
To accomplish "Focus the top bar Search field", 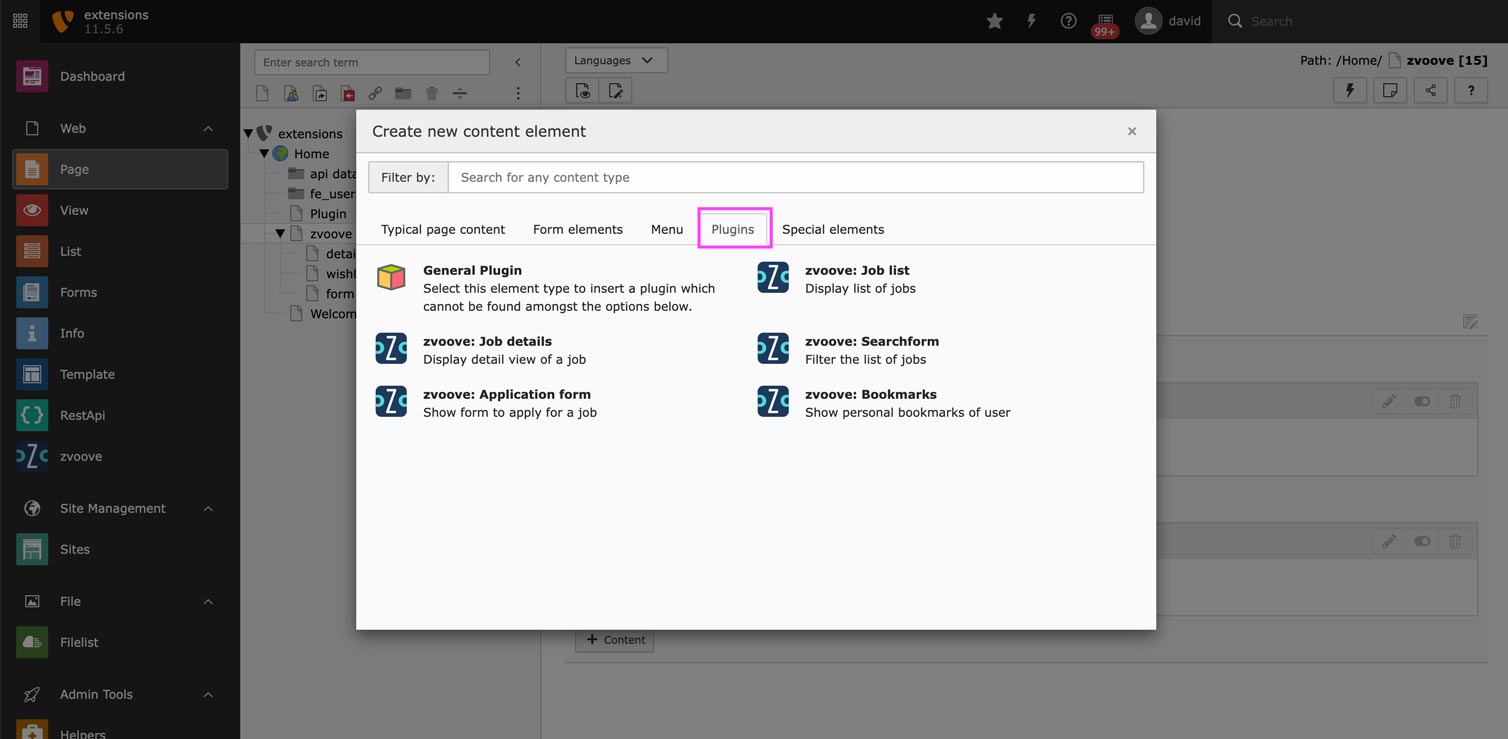I will coord(1360,21).
